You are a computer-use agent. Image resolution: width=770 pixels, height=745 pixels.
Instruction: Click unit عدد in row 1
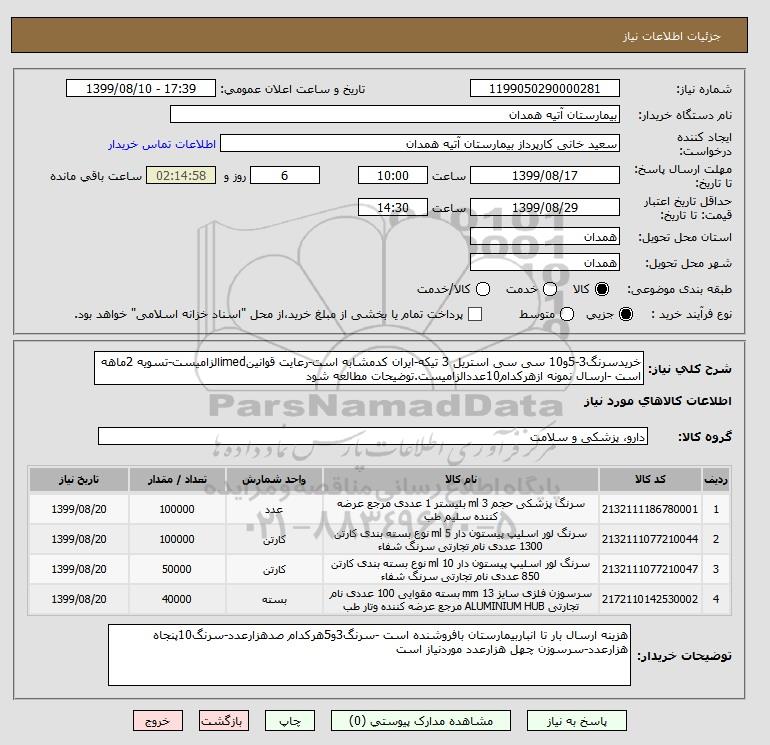point(274,509)
